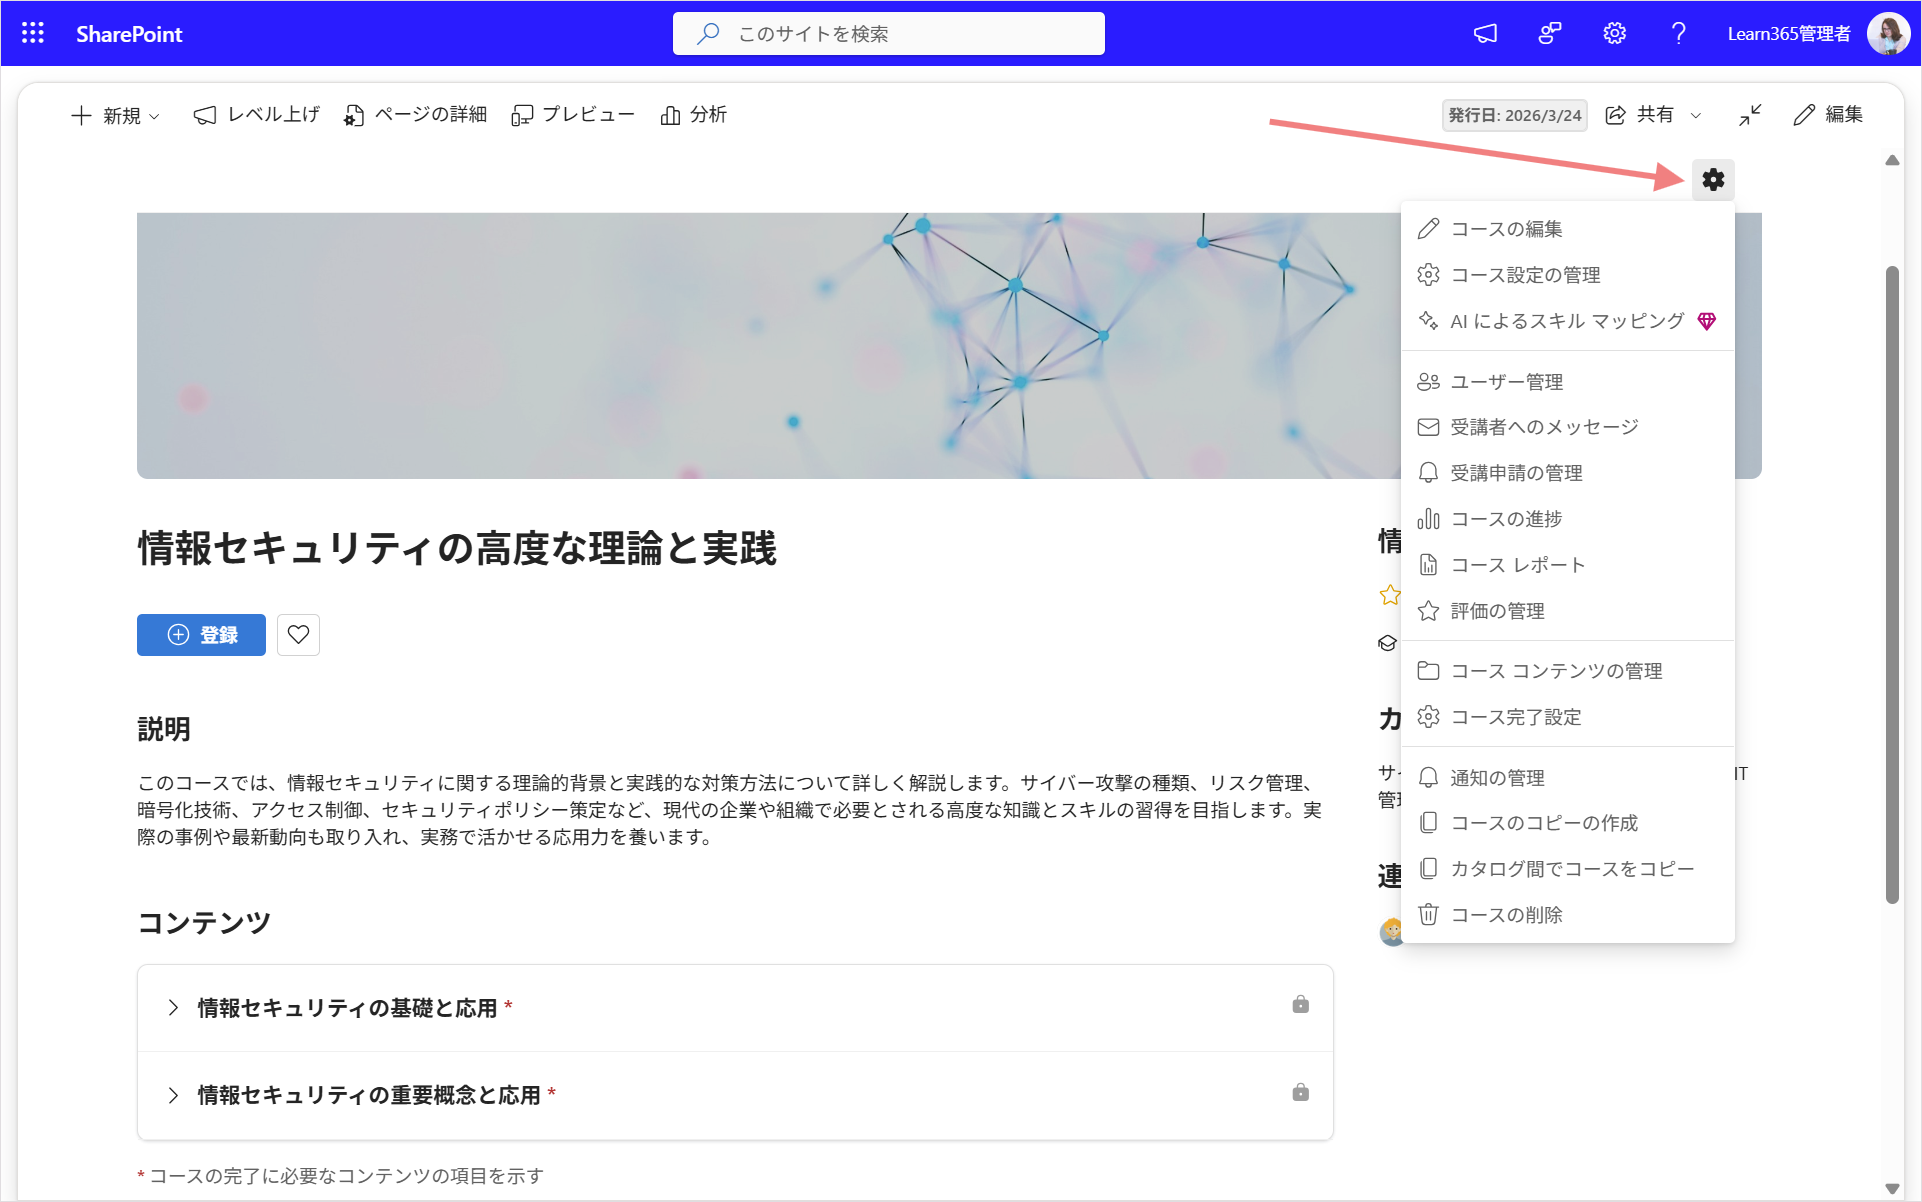1922x1202 pixels.
Task: Choose コース設定の管理 menu item
Action: pyautogui.click(x=1567, y=275)
